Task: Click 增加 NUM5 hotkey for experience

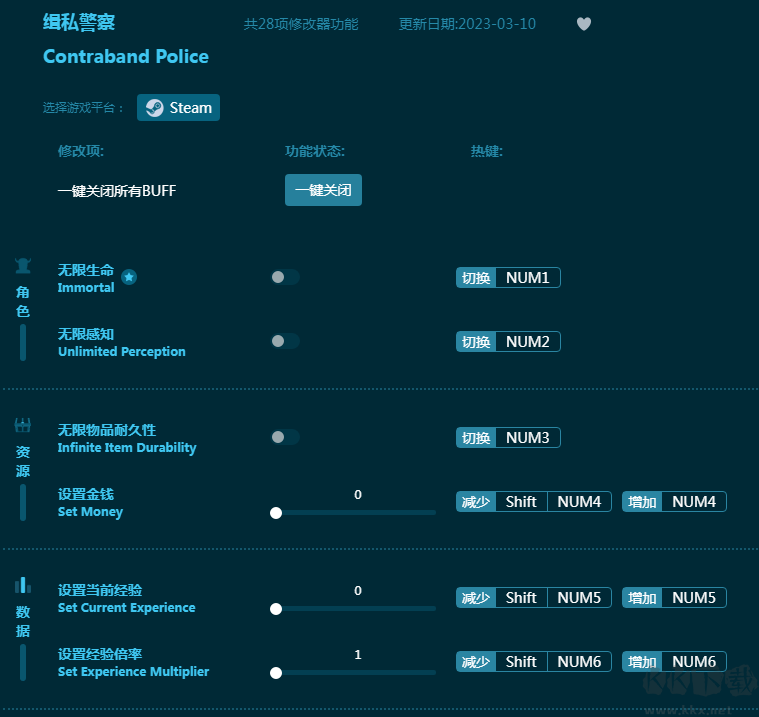Action: point(674,597)
